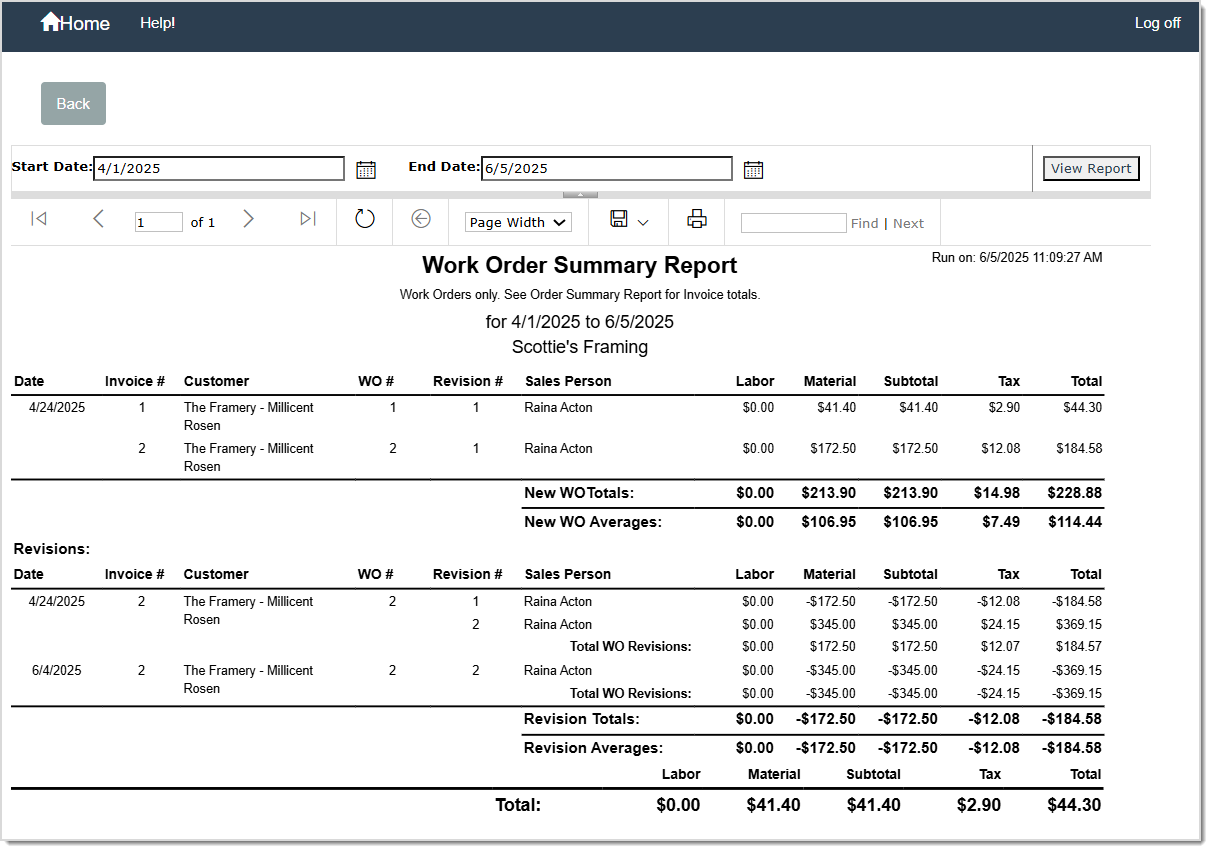This screenshot has width=1211, height=851.
Task: Click inside the report search text box
Action: tap(793, 221)
